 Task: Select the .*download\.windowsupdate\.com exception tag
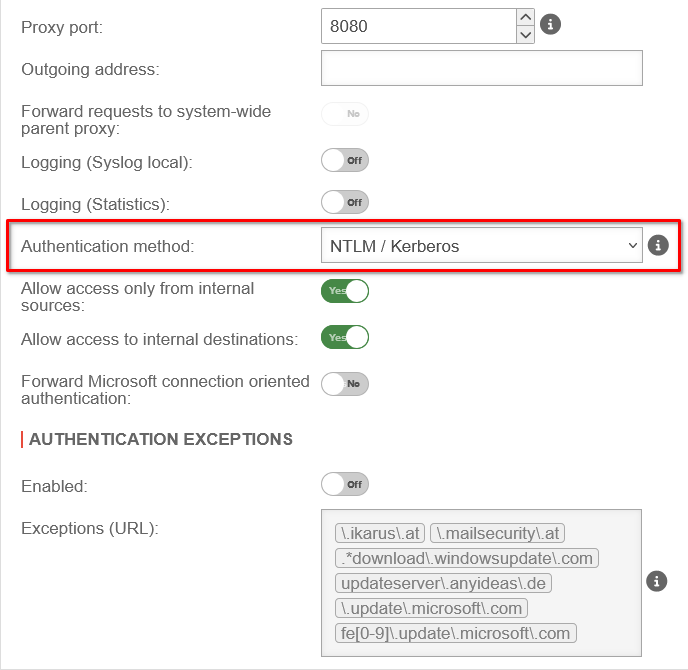click(x=466, y=558)
